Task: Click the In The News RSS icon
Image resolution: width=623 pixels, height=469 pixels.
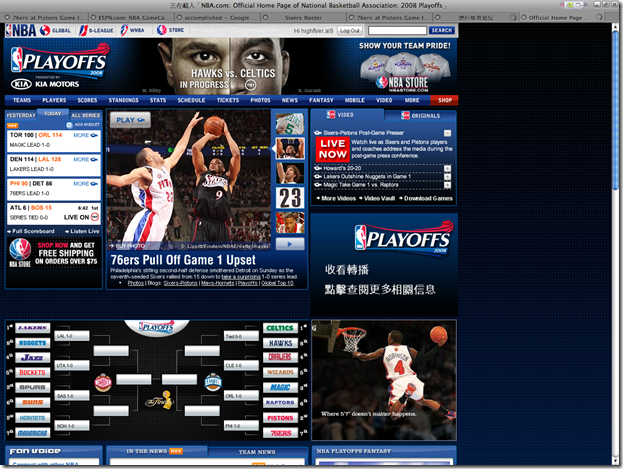Action: tap(176, 451)
